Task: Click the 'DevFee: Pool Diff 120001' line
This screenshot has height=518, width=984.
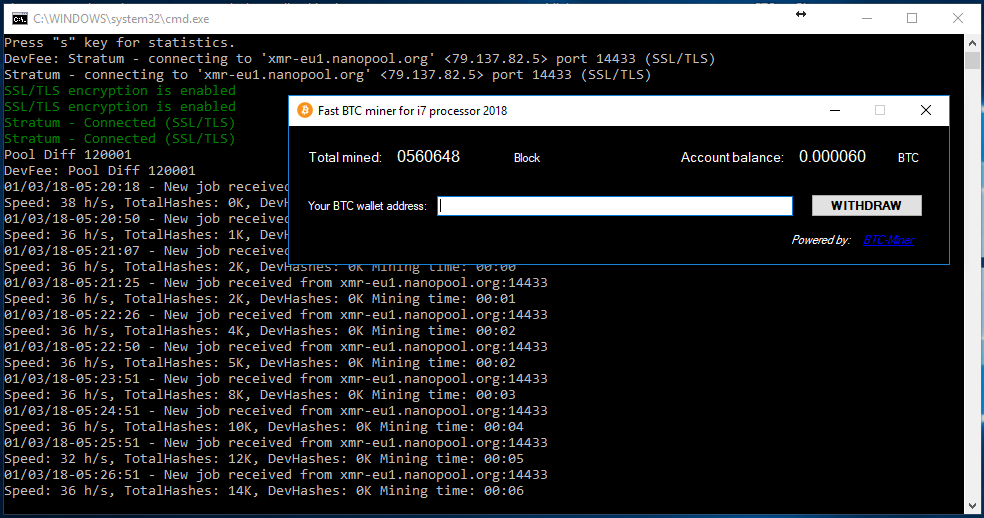Action: 100,171
